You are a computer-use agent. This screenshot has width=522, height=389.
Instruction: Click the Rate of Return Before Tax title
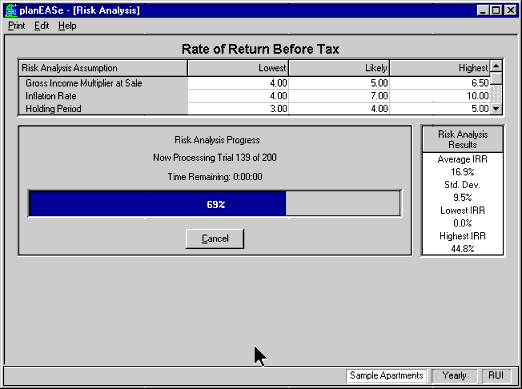click(x=260, y=49)
